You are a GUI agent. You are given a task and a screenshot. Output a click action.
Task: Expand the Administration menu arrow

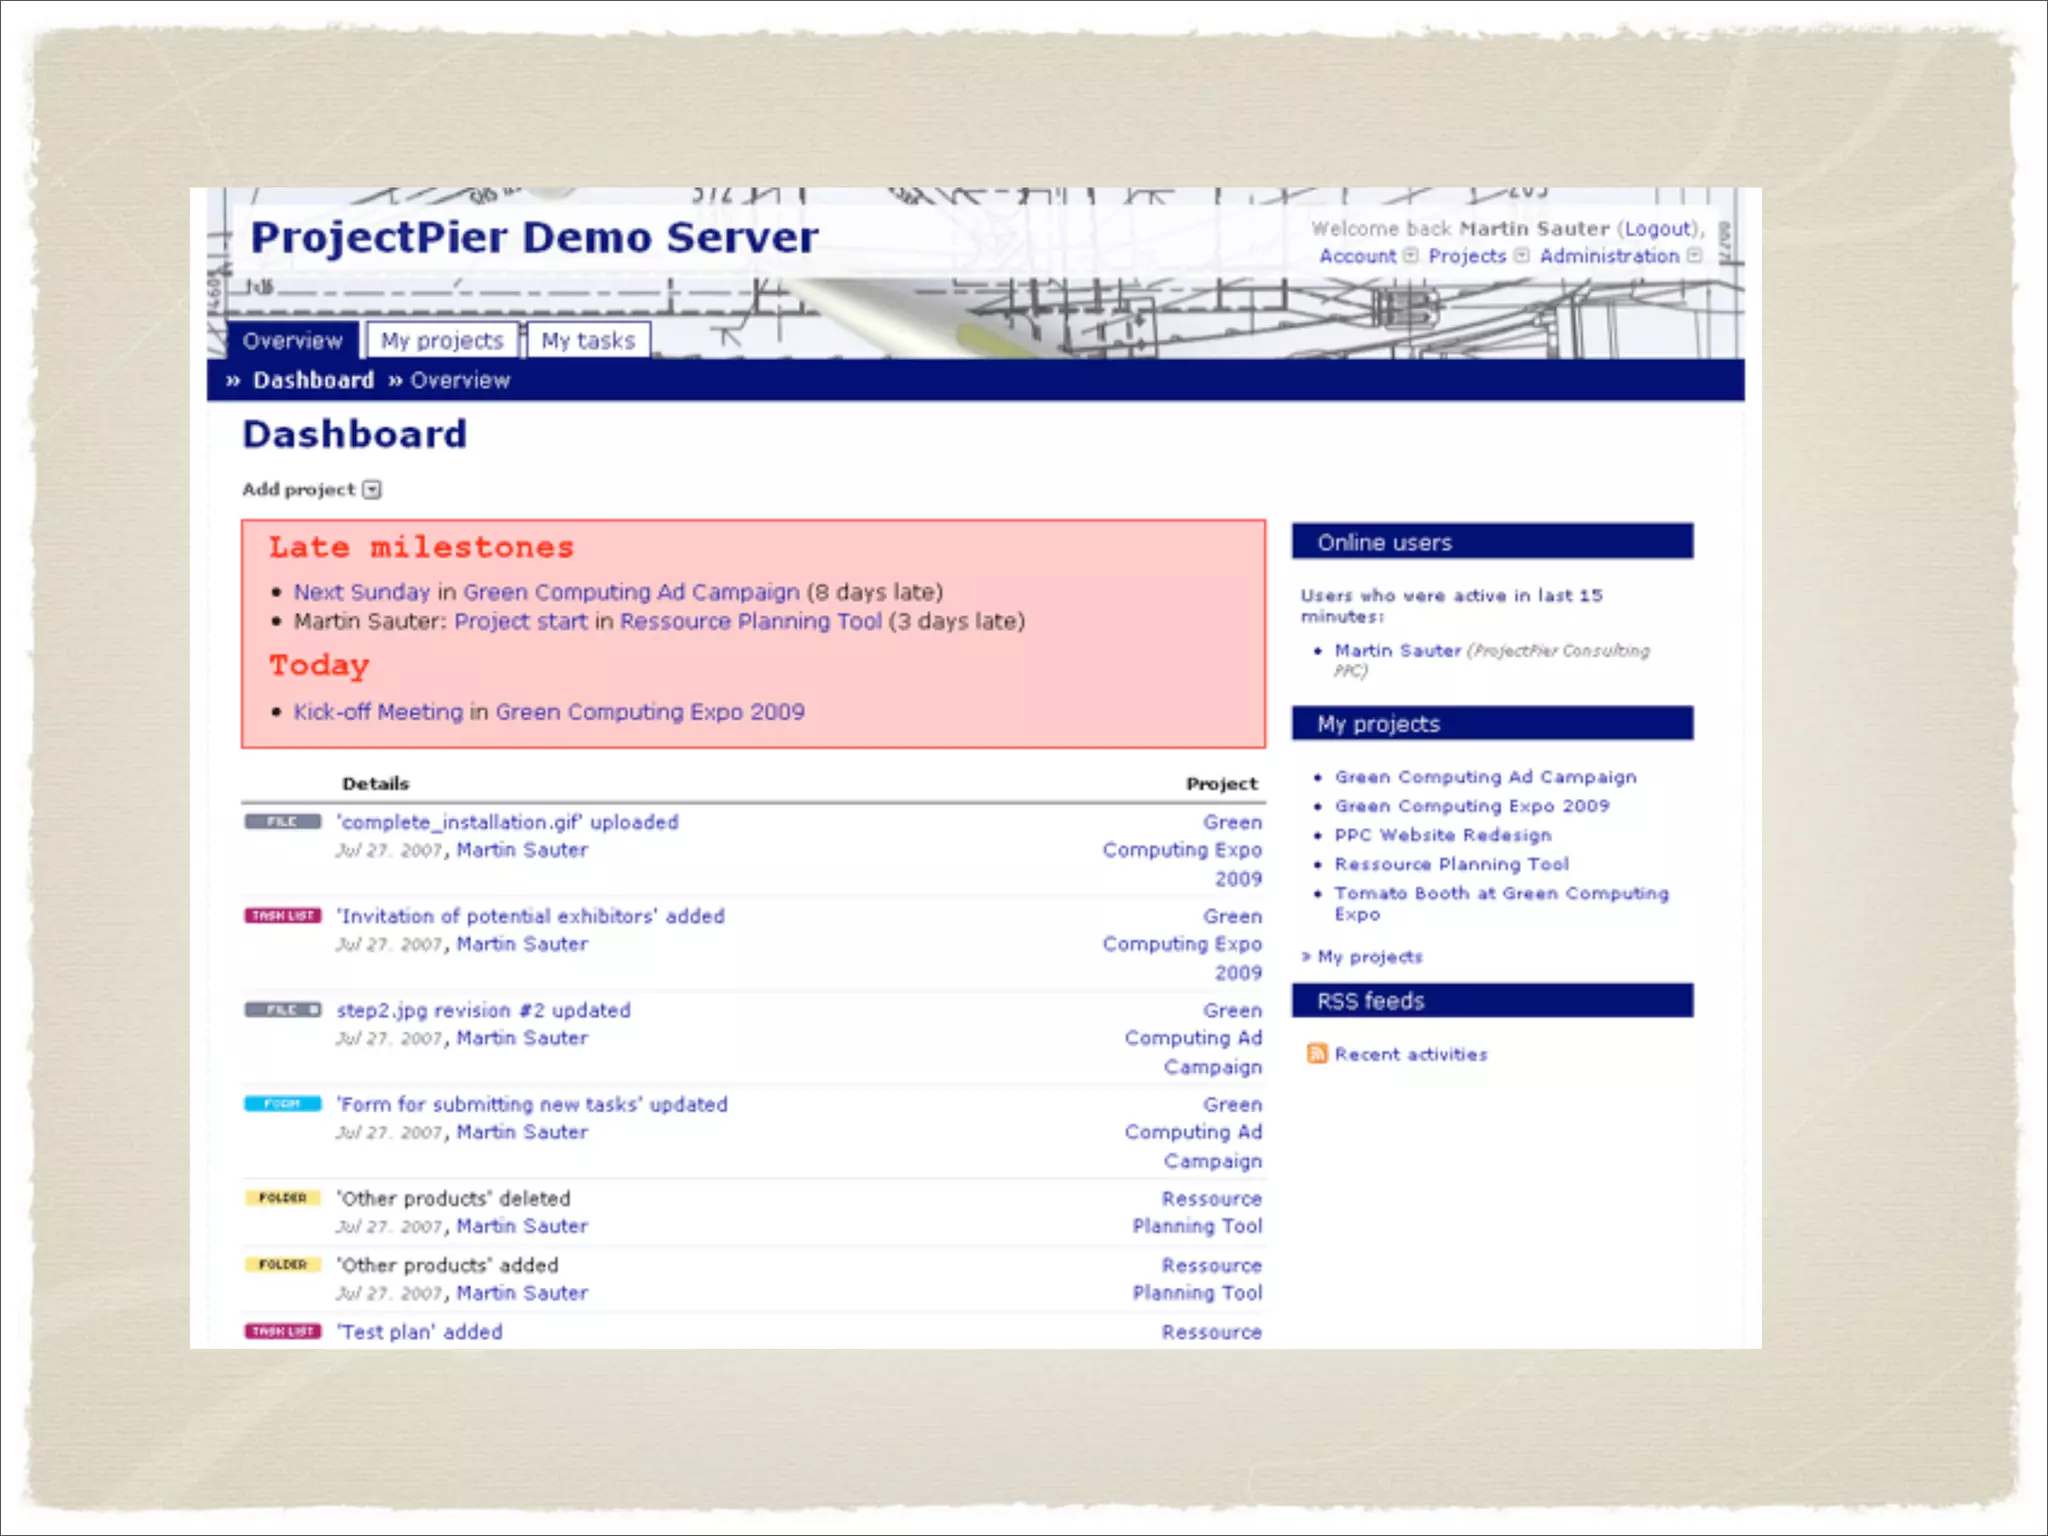pyautogui.click(x=1694, y=256)
